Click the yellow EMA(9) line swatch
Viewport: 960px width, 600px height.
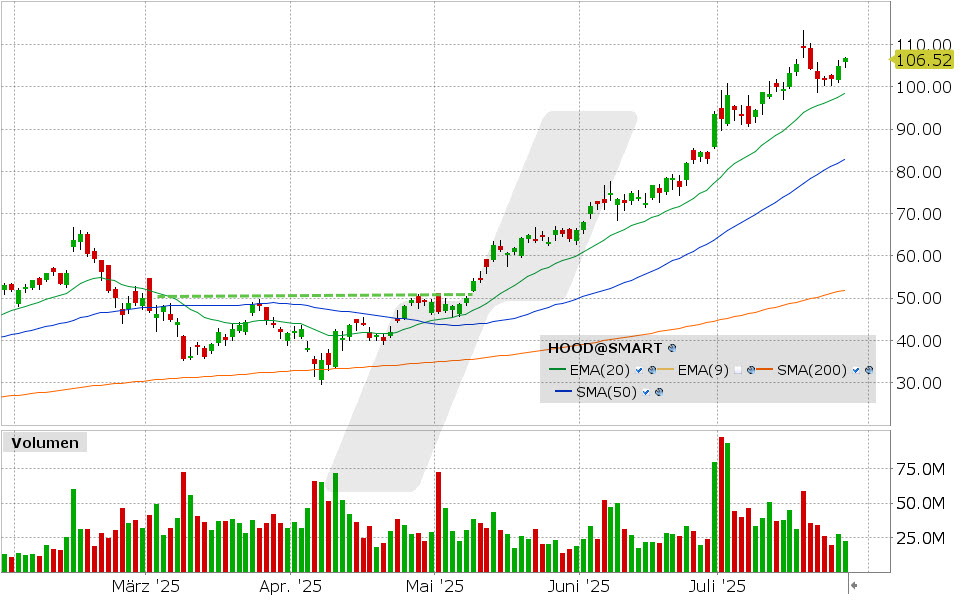coord(666,370)
